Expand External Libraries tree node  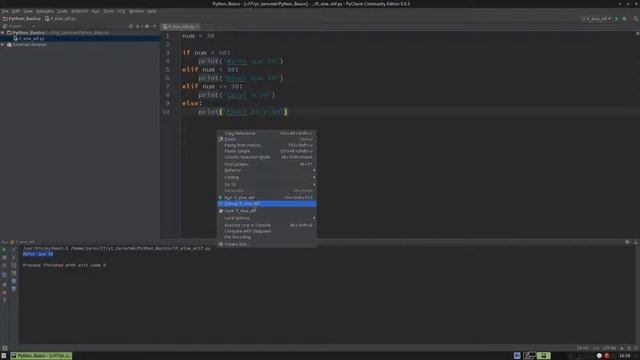(3, 44)
